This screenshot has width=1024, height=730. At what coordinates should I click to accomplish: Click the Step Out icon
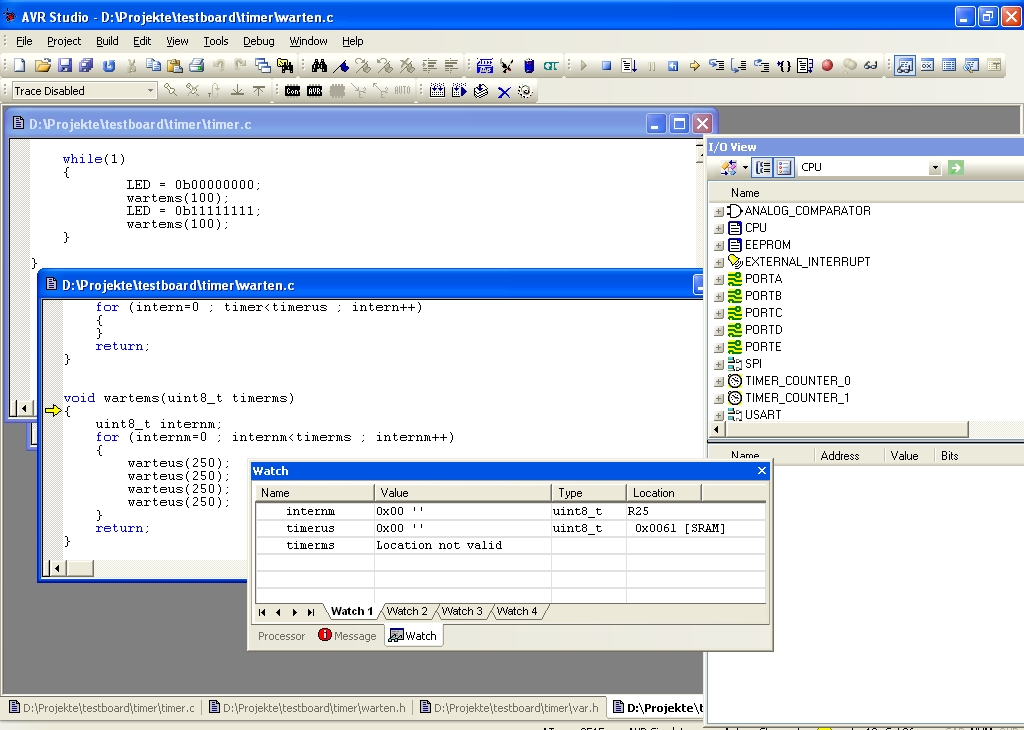click(761, 65)
